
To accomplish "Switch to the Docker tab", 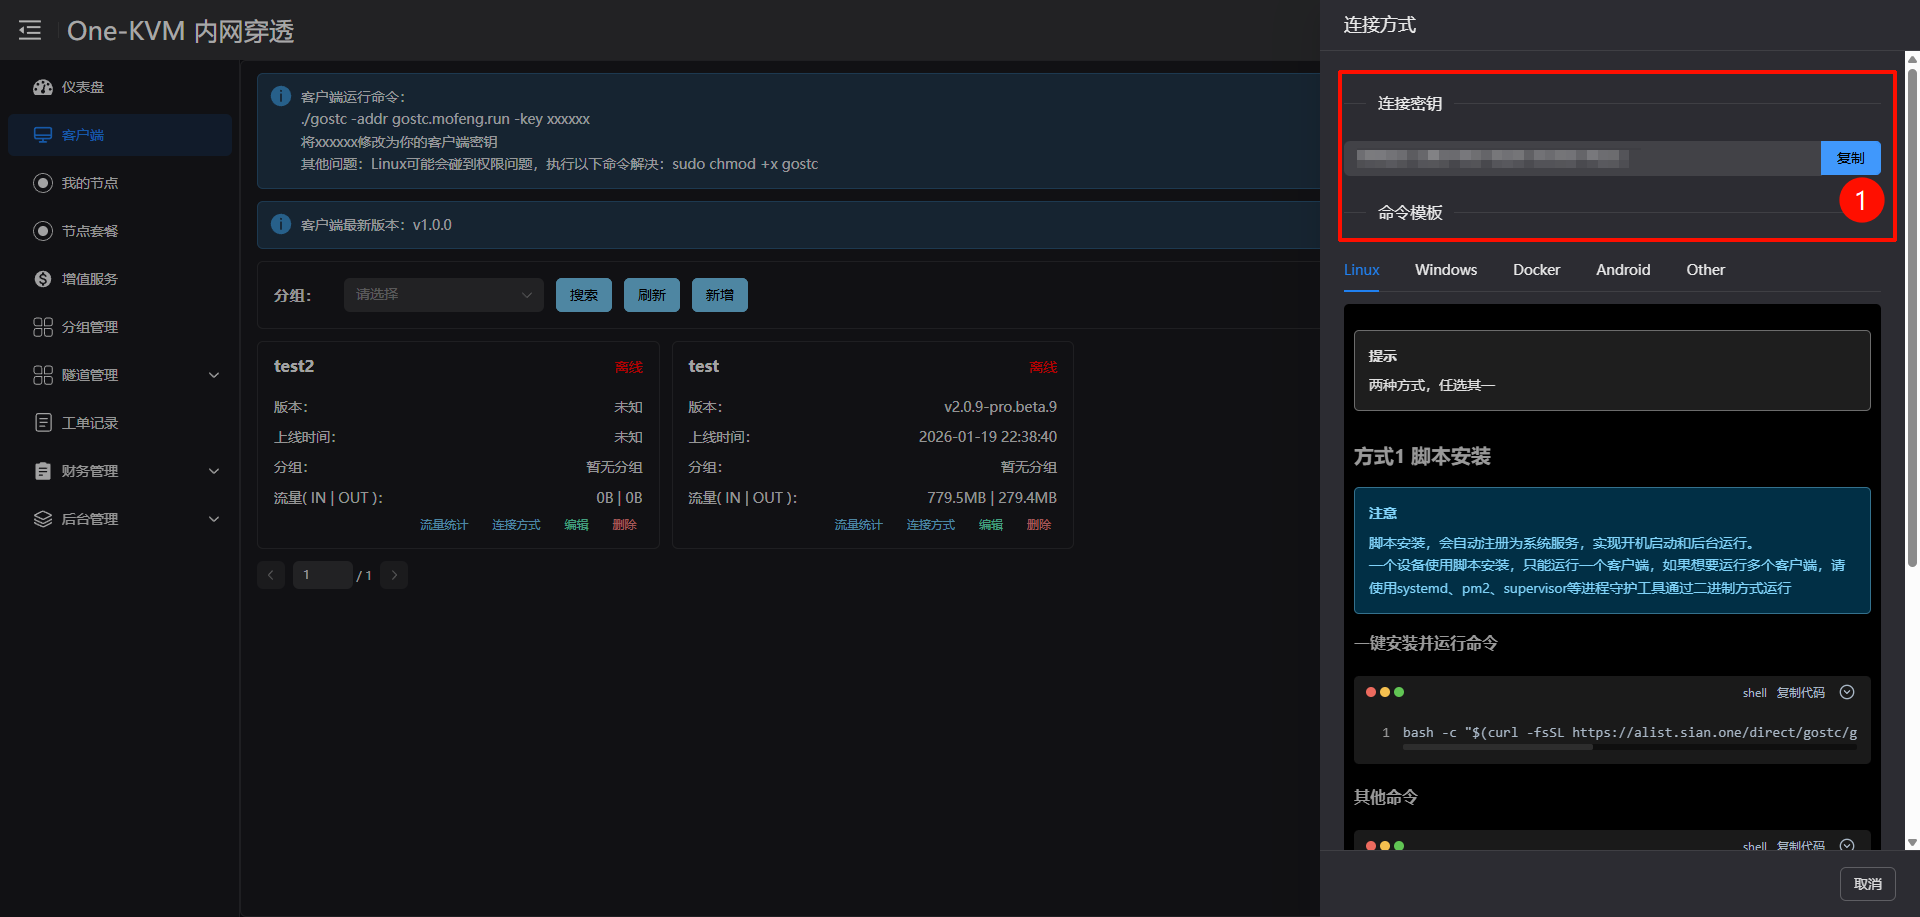I will click(1536, 270).
